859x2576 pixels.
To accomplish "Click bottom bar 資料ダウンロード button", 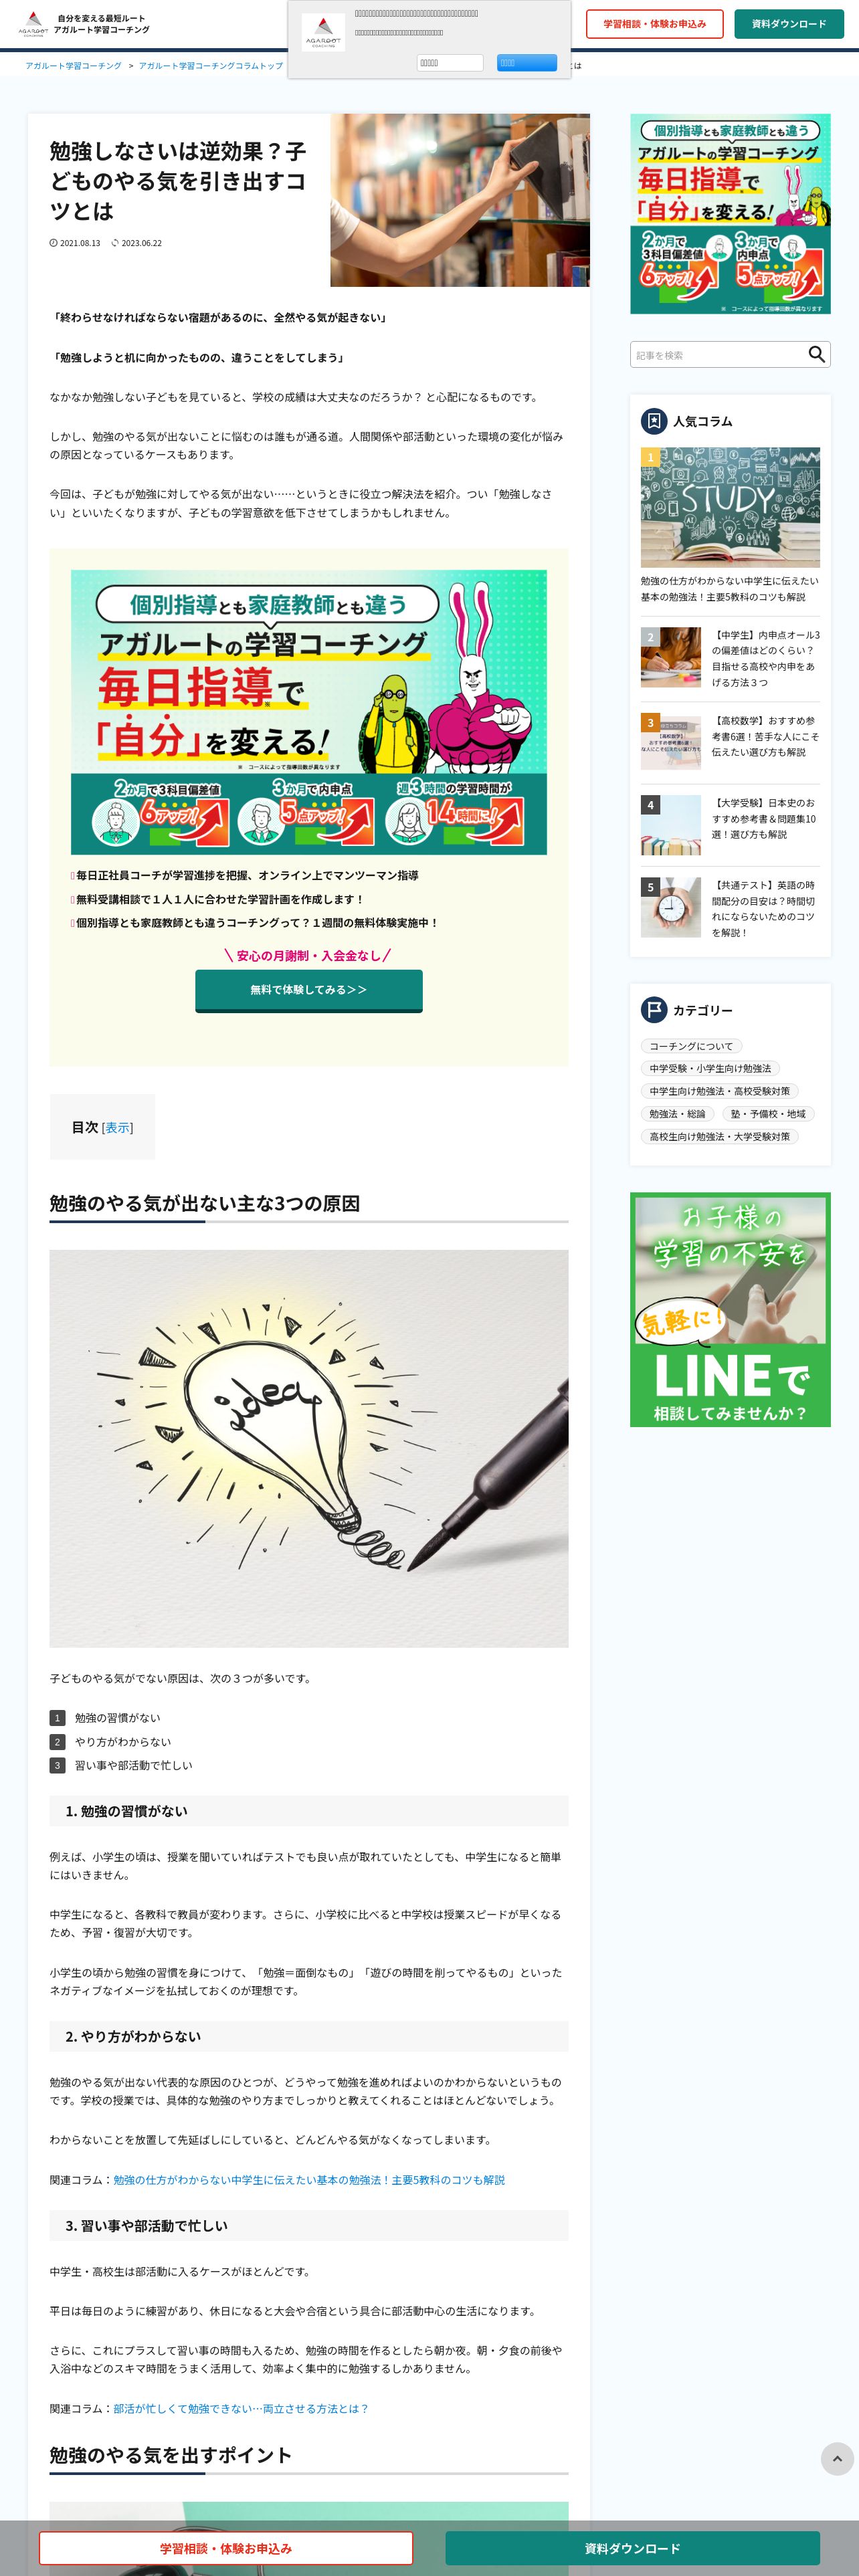I will click(x=632, y=2548).
